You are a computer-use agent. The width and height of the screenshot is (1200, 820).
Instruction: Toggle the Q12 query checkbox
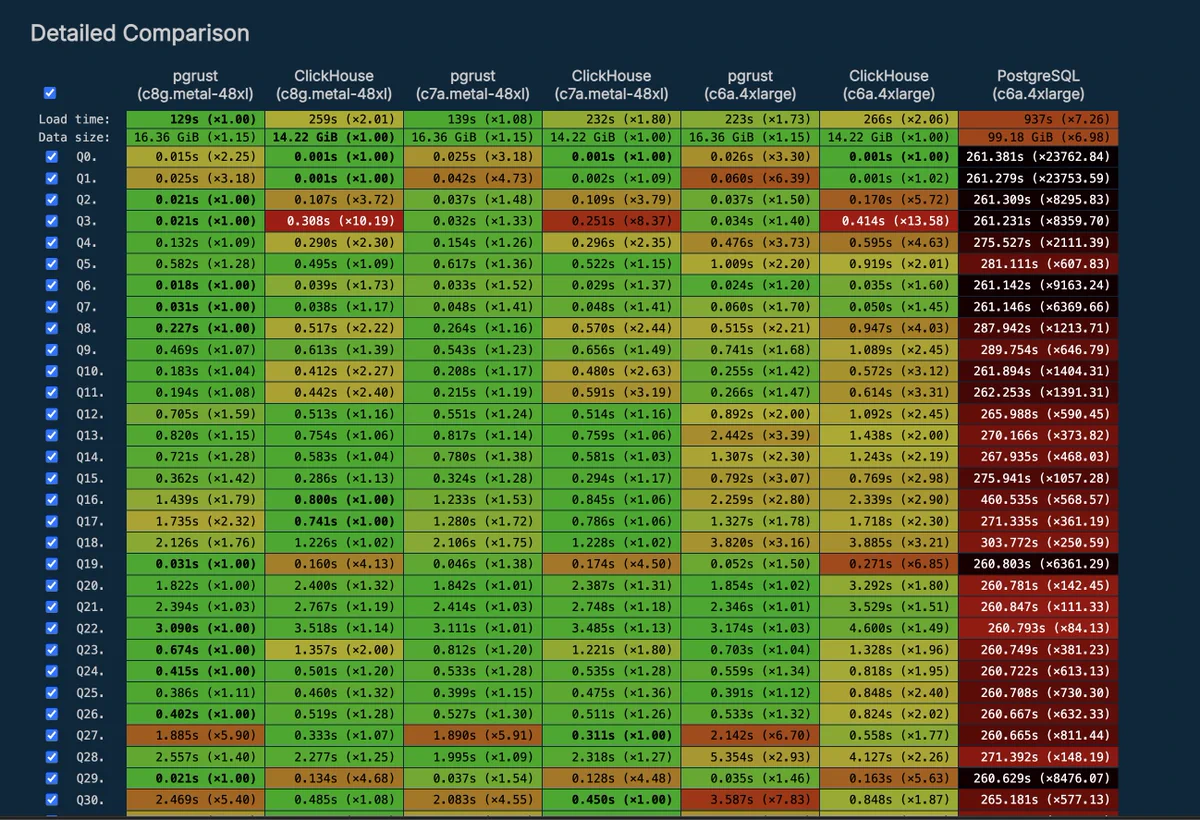tap(51, 414)
